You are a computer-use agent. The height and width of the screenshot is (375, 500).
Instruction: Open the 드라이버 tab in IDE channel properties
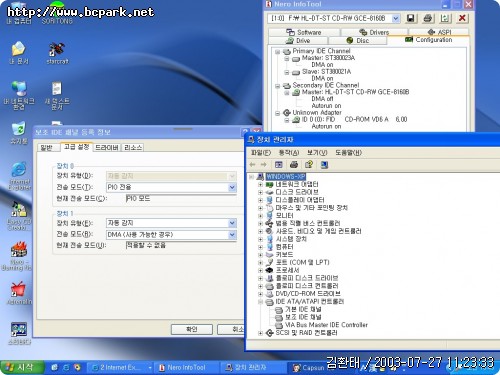(x=106, y=148)
